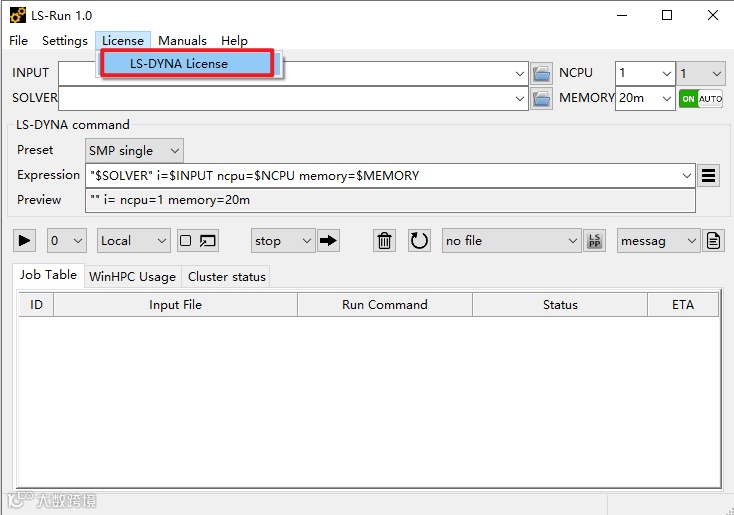Toggle the memory ON AUTO switch
The height and width of the screenshot is (515, 734).
pos(701,99)
